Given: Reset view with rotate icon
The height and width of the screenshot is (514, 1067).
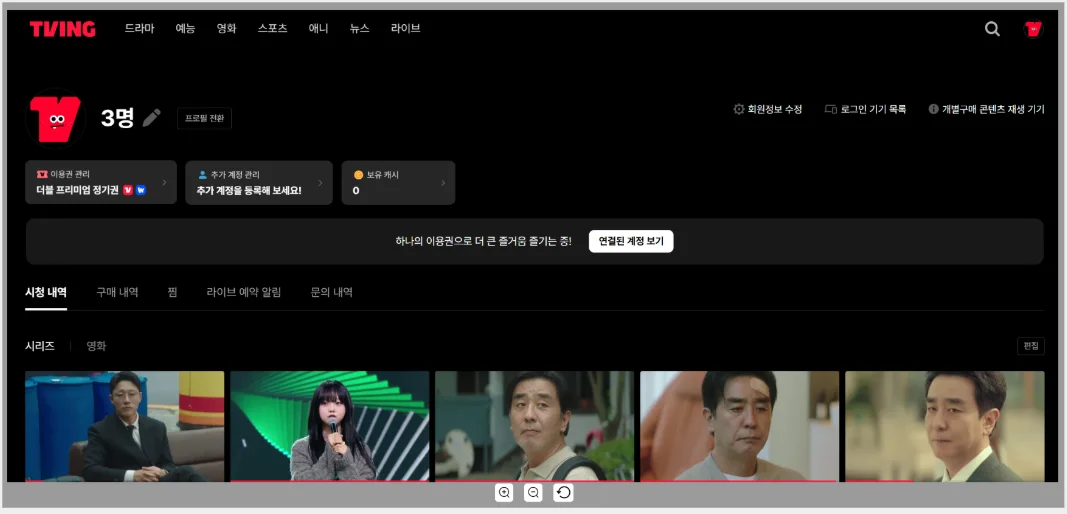Looking at the screenshot, I should (x=563, y=492).
